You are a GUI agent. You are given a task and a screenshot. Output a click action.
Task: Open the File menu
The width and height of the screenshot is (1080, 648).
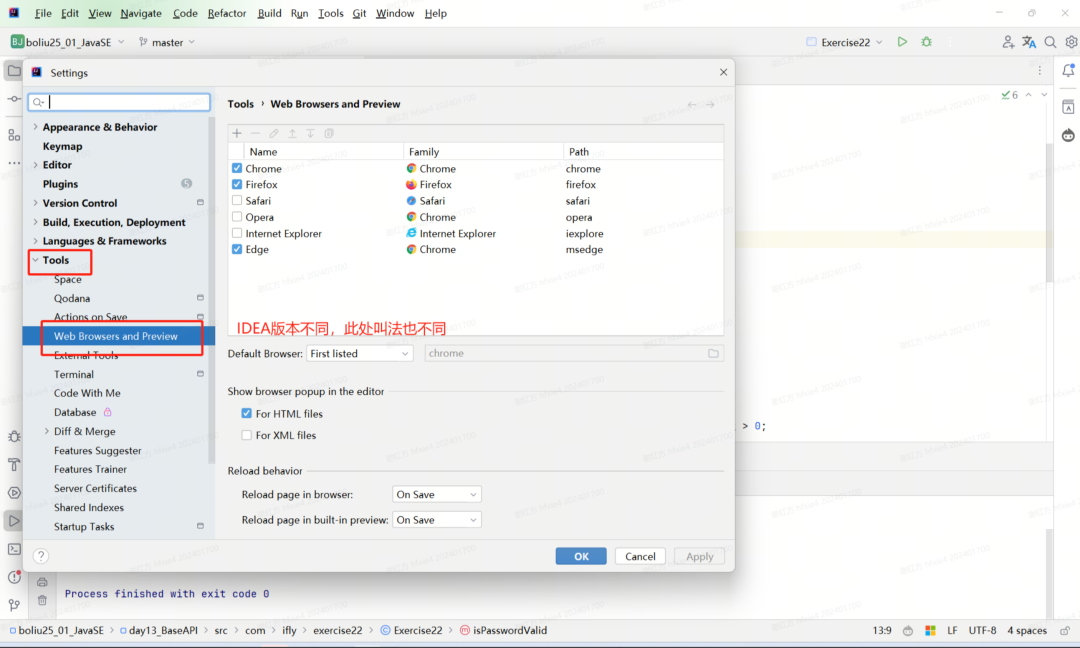[x=43, y=13]
